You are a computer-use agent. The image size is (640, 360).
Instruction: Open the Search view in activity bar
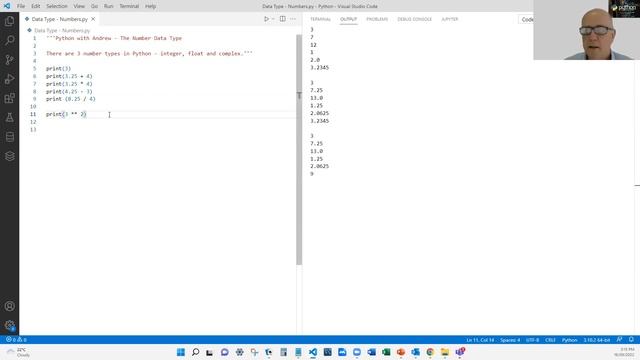(x=9, y=40)
